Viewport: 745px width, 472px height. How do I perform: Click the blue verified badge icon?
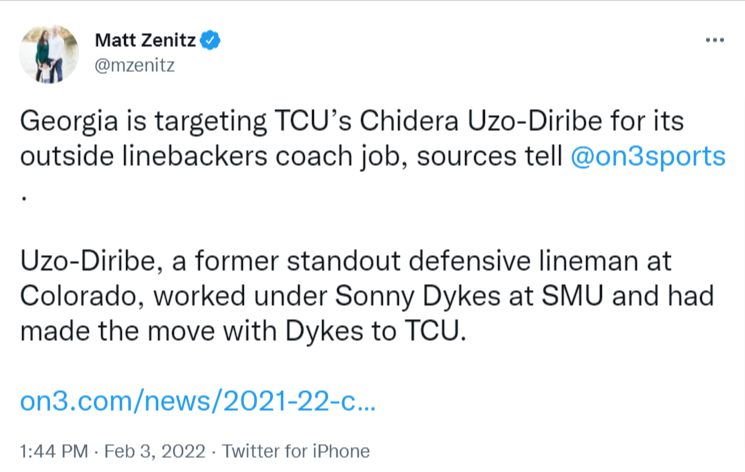point(211,41)
